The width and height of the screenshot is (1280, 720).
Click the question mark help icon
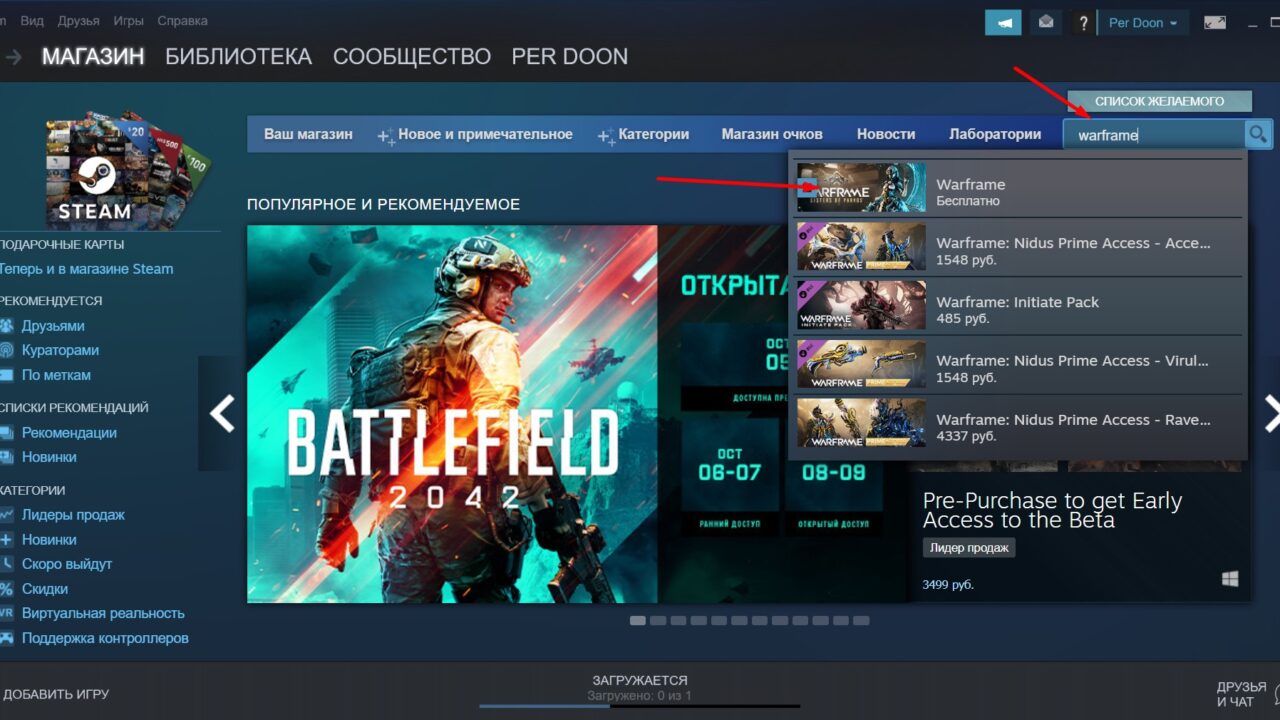(x=1083, y=21)
